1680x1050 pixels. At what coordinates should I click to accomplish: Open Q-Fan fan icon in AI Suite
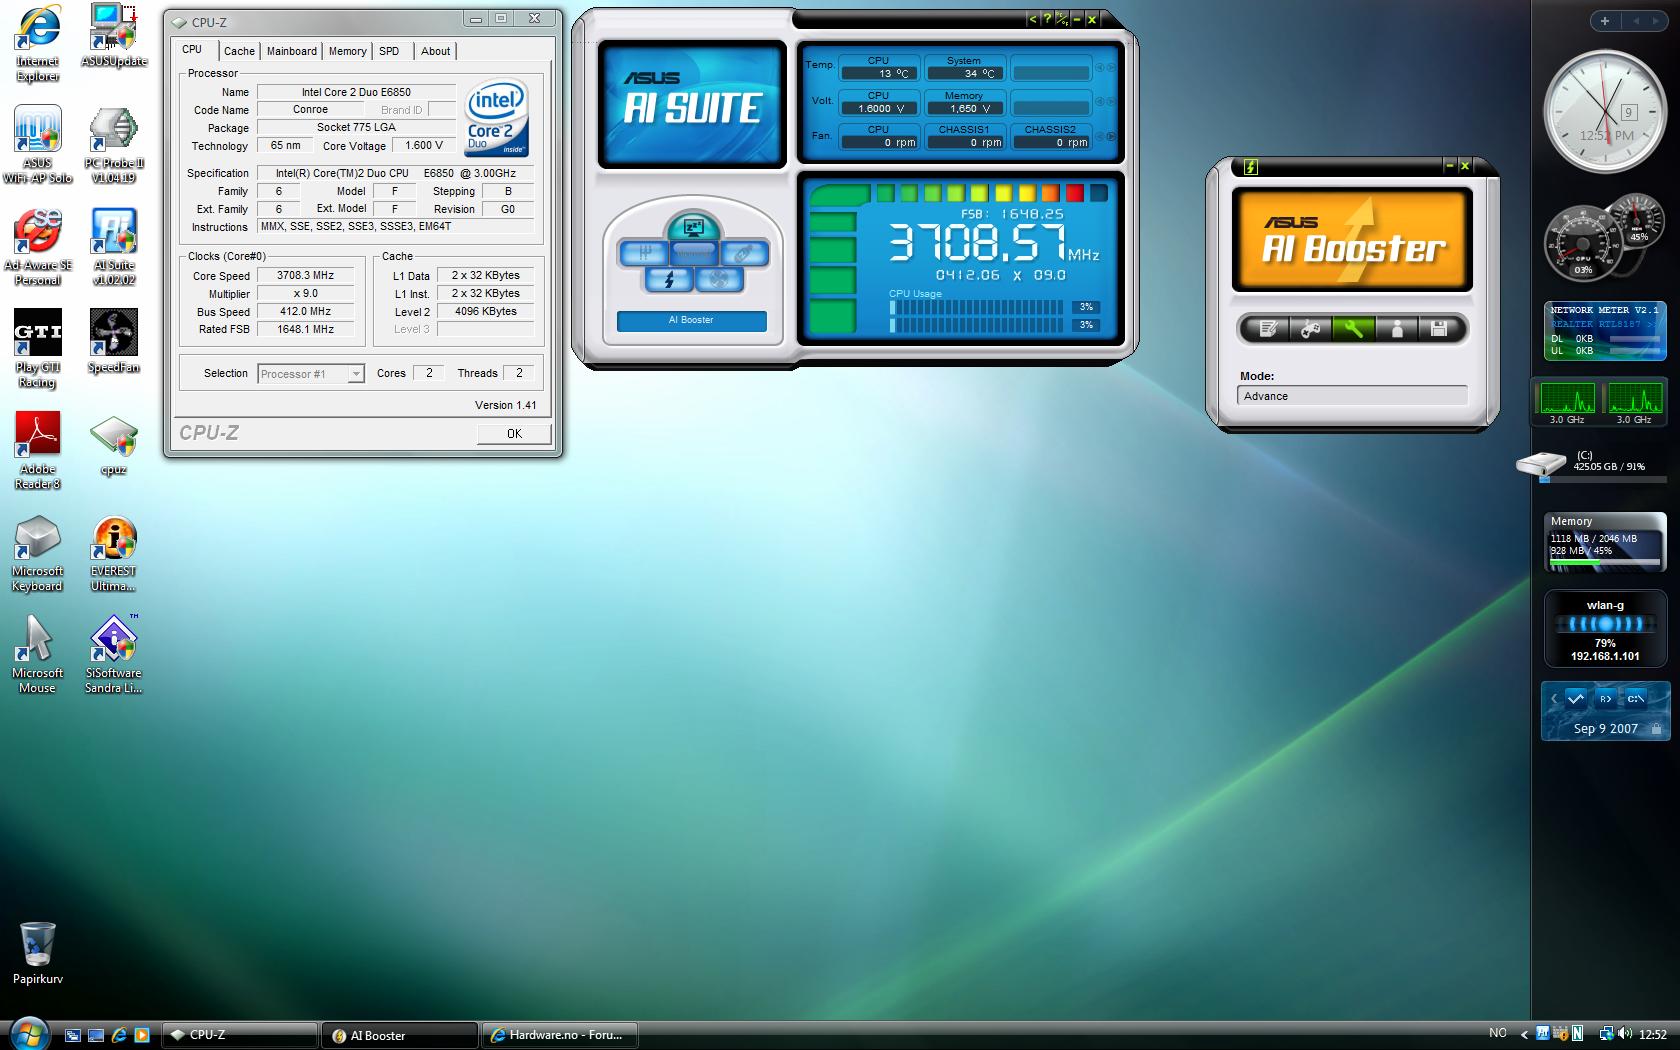point(718,280)
